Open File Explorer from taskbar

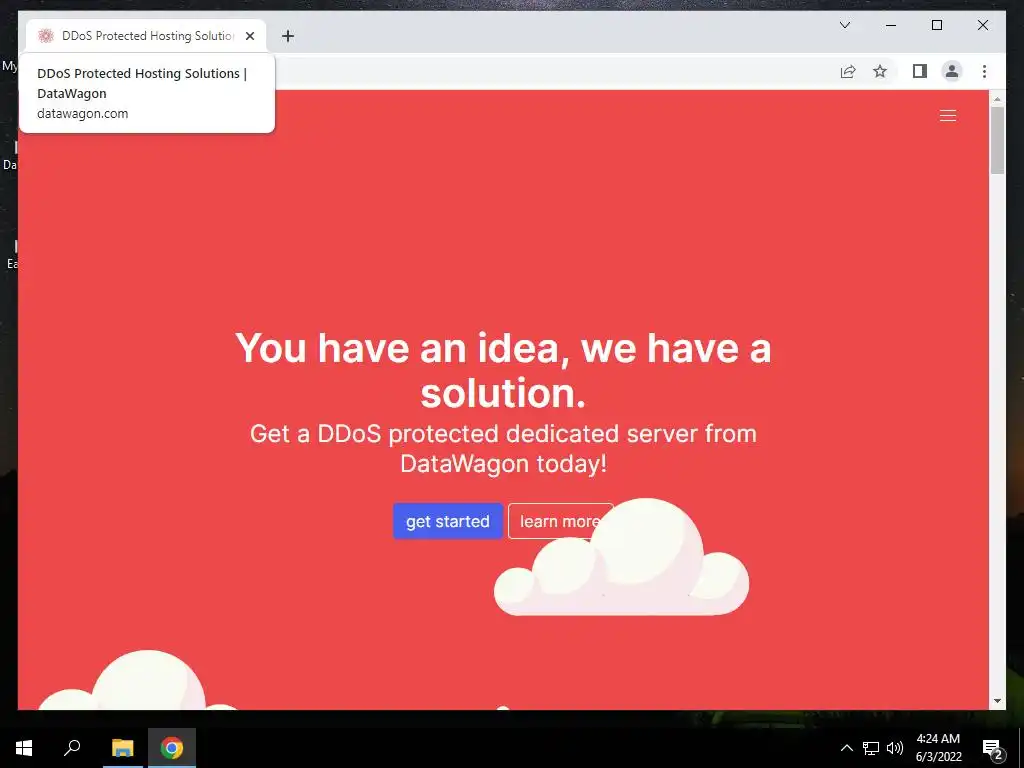[122, 748]
